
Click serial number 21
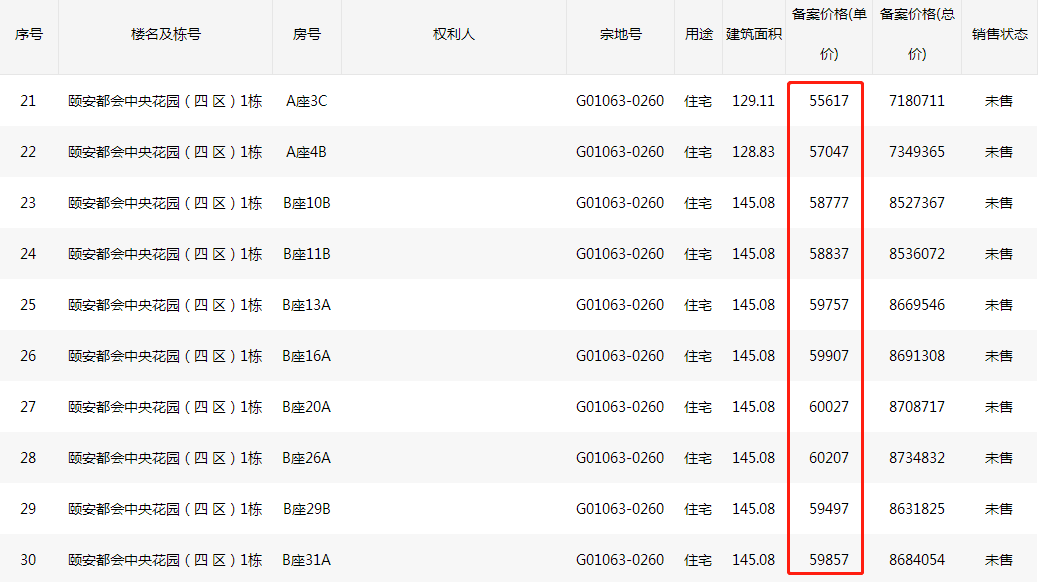point(28,101)
